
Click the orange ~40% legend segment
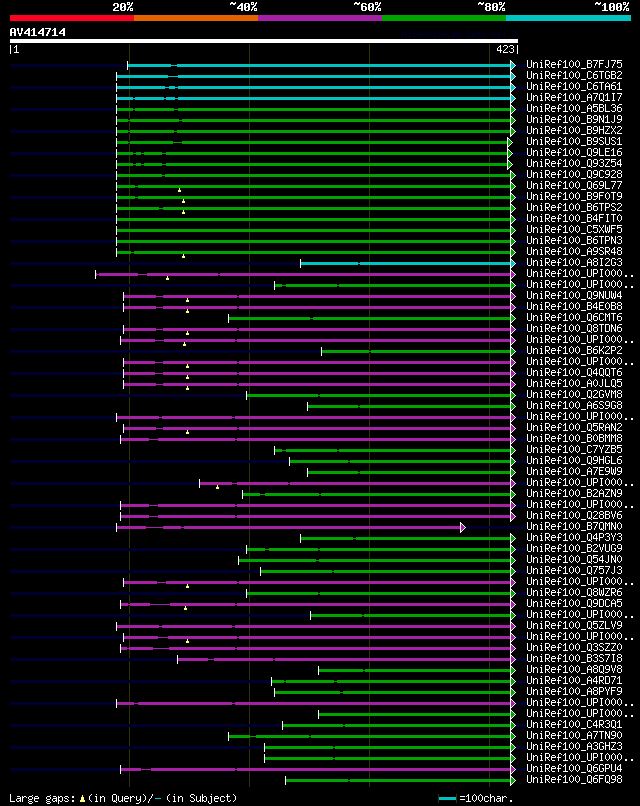click(196, 18)
